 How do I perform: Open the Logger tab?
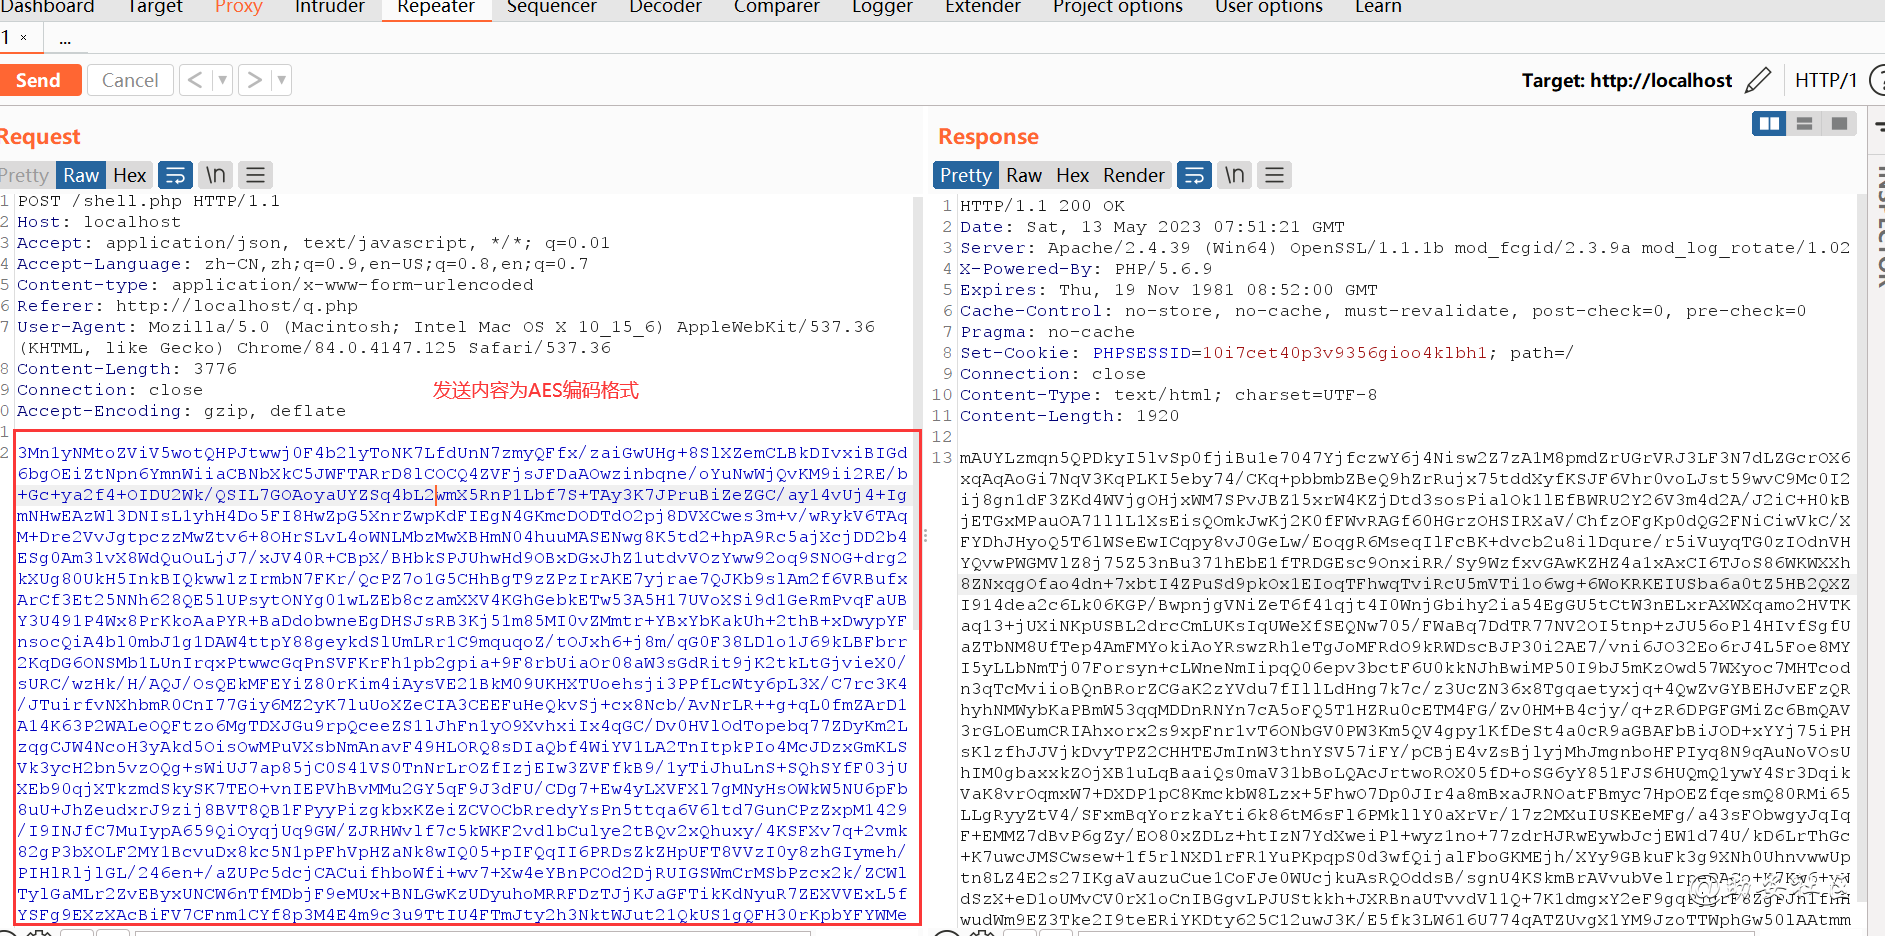pos(881,7)
